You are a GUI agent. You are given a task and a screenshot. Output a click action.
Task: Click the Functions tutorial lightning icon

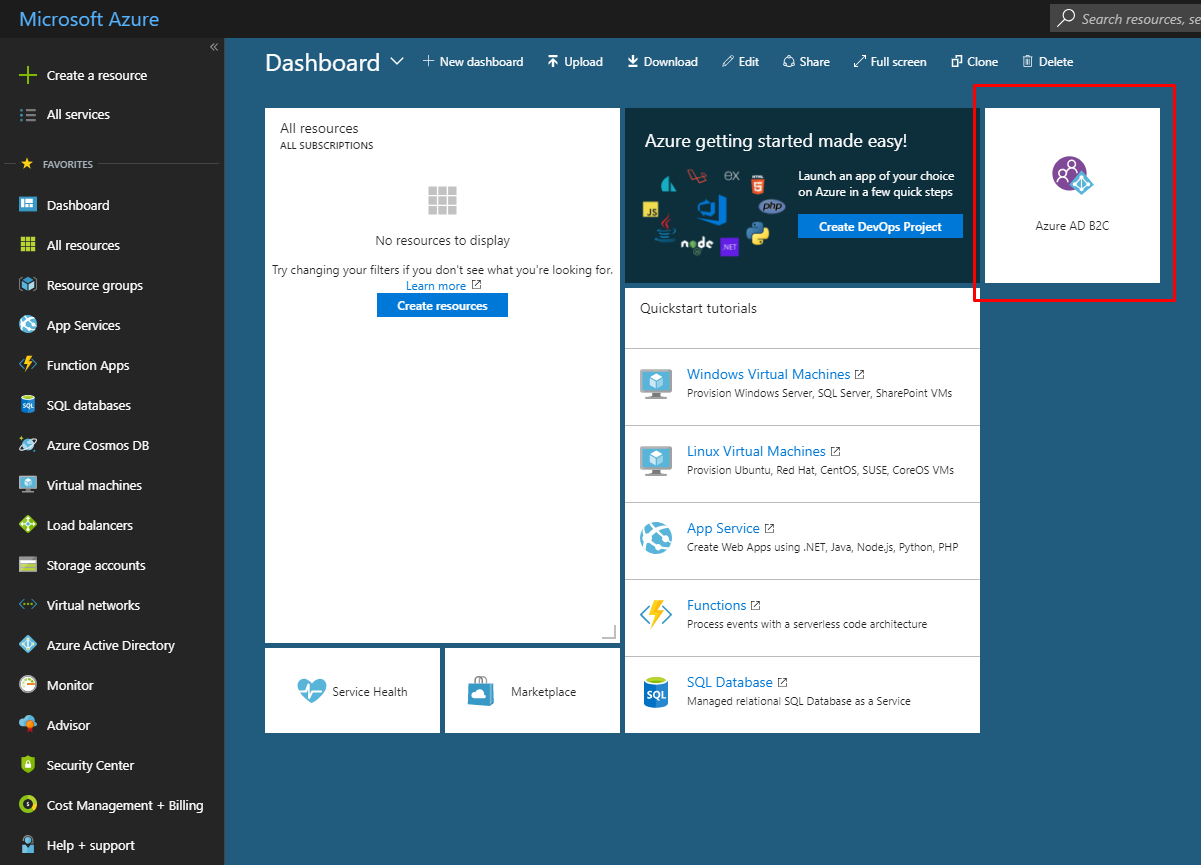pyautogui.click(x=656, y=614)
